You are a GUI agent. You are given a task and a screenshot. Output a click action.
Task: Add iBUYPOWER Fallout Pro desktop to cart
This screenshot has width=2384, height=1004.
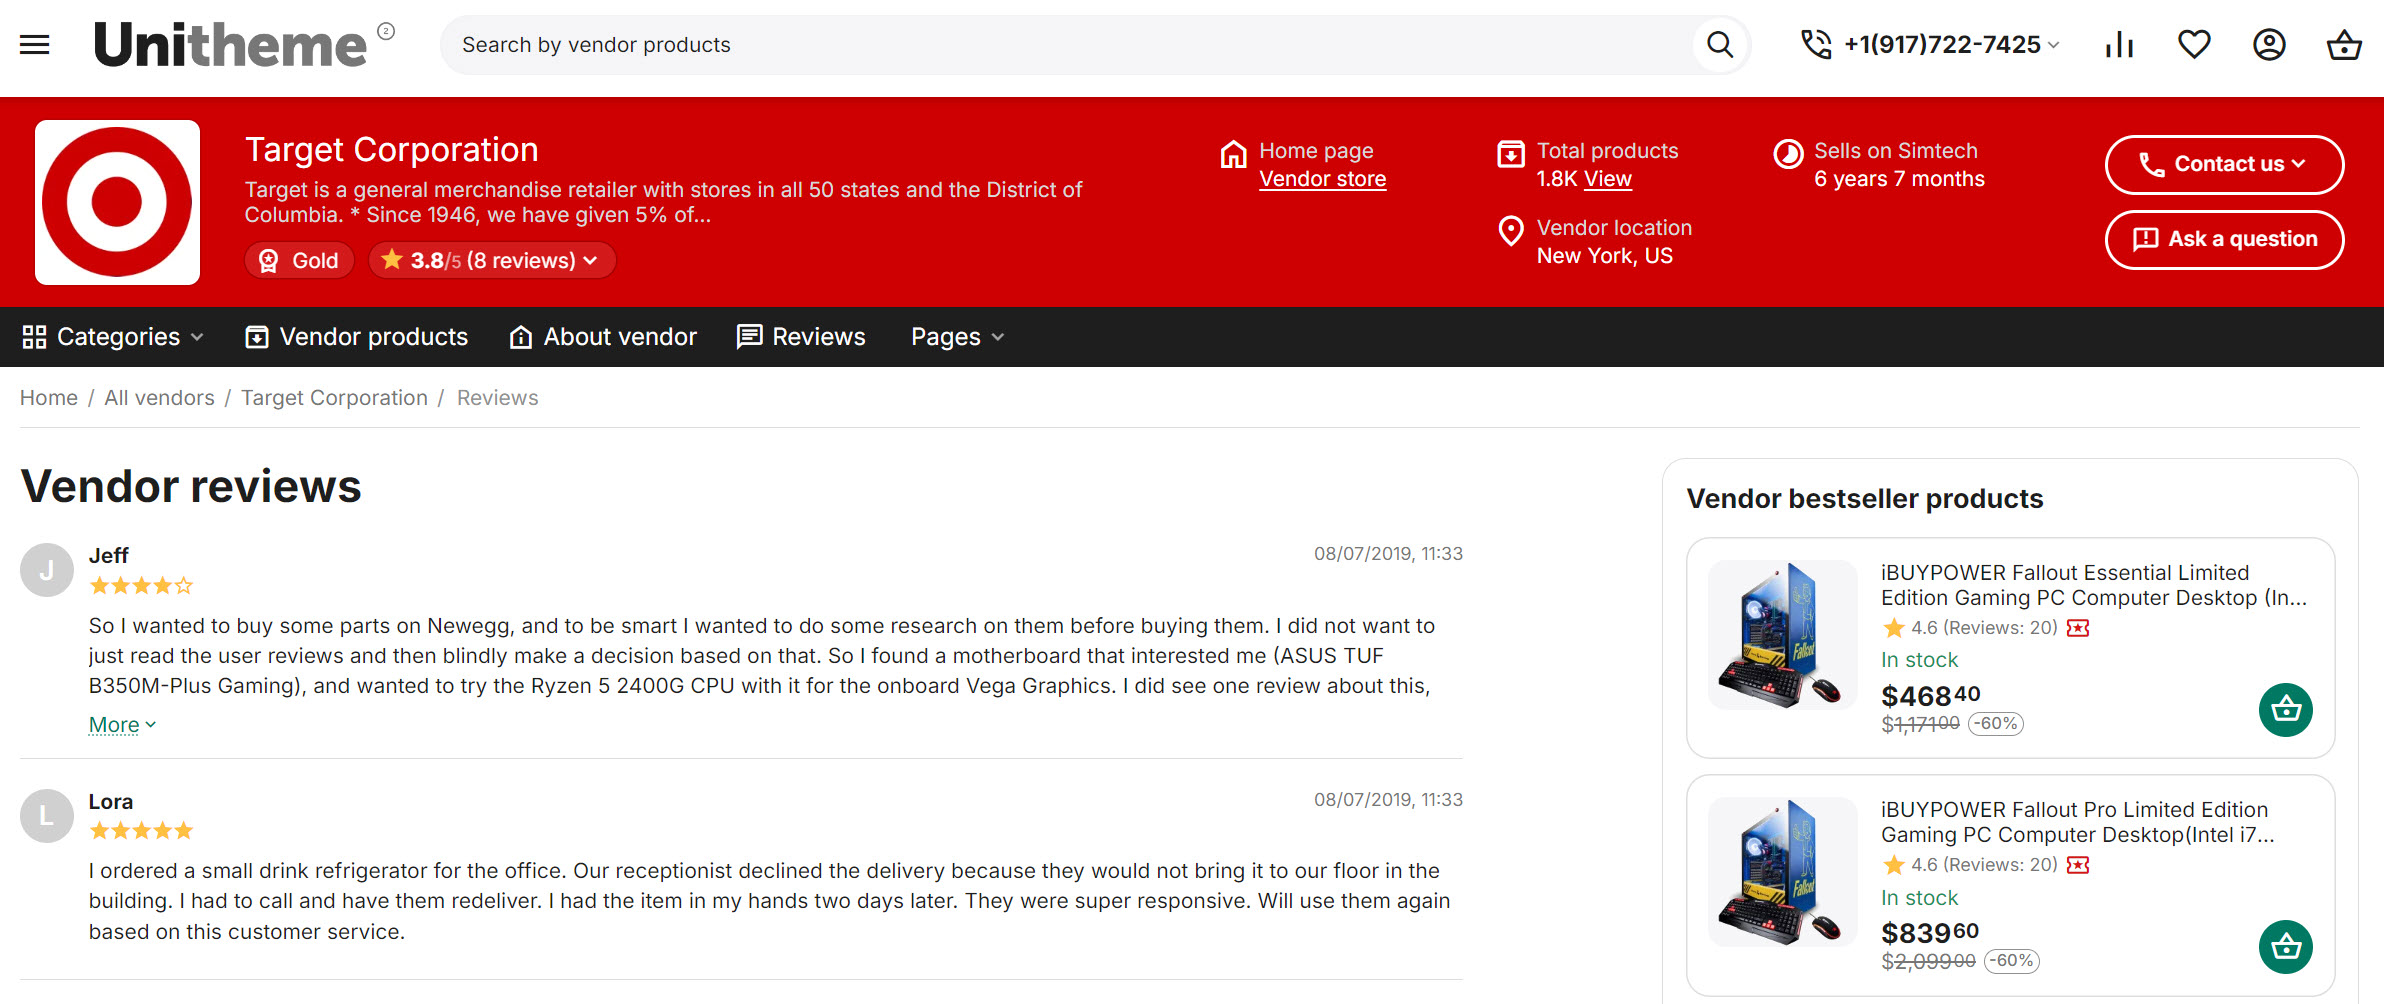pos(2286,946)
